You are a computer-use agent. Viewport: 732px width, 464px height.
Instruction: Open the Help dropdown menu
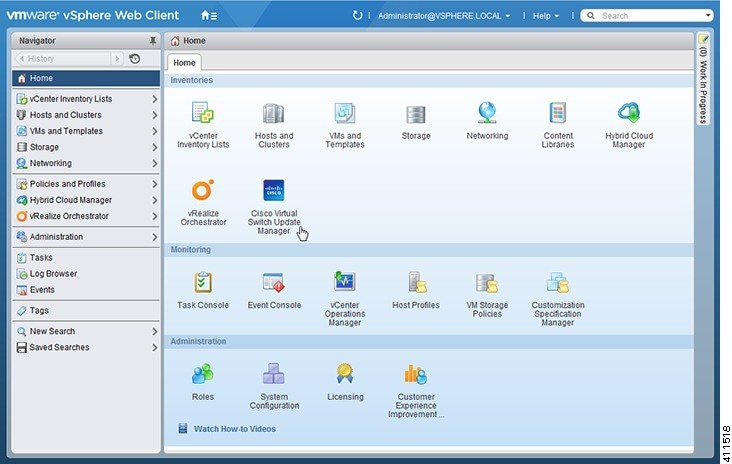(x=545, y=16)
